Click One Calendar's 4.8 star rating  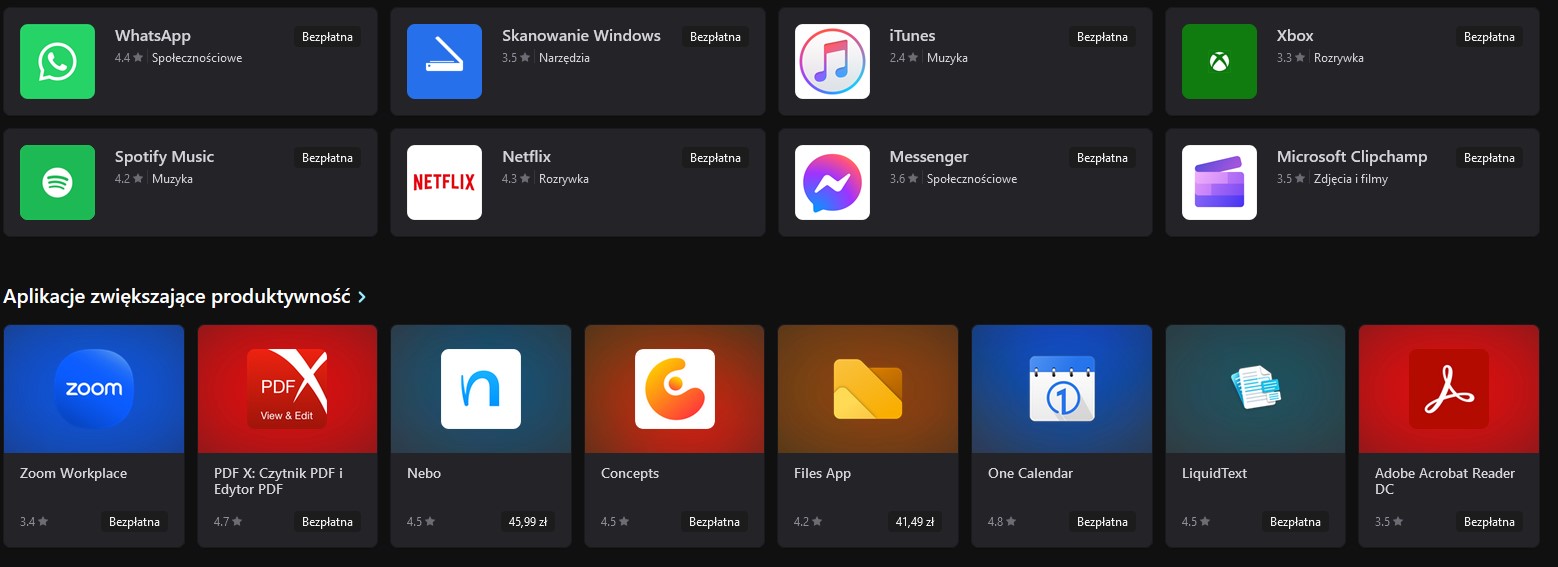click(x=1002, y=522)
